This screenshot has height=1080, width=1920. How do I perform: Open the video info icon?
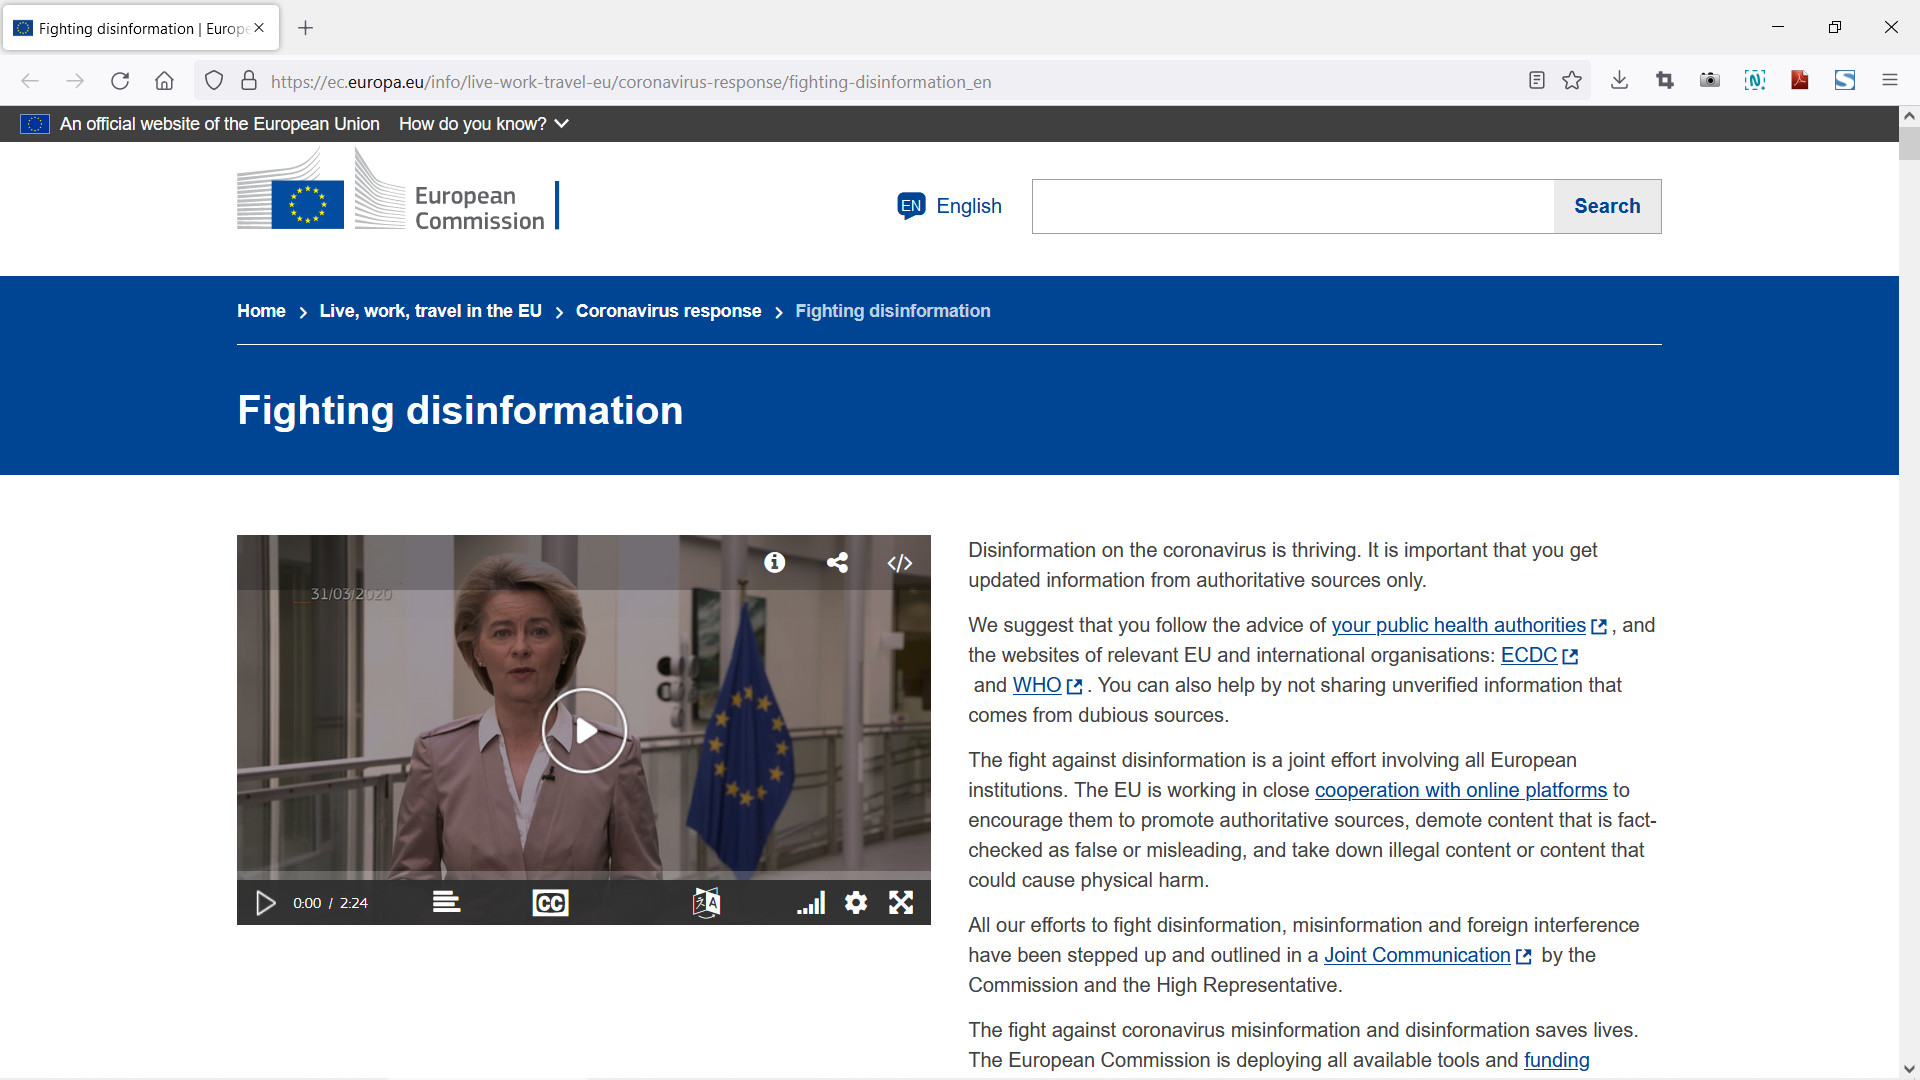point(774,563)
